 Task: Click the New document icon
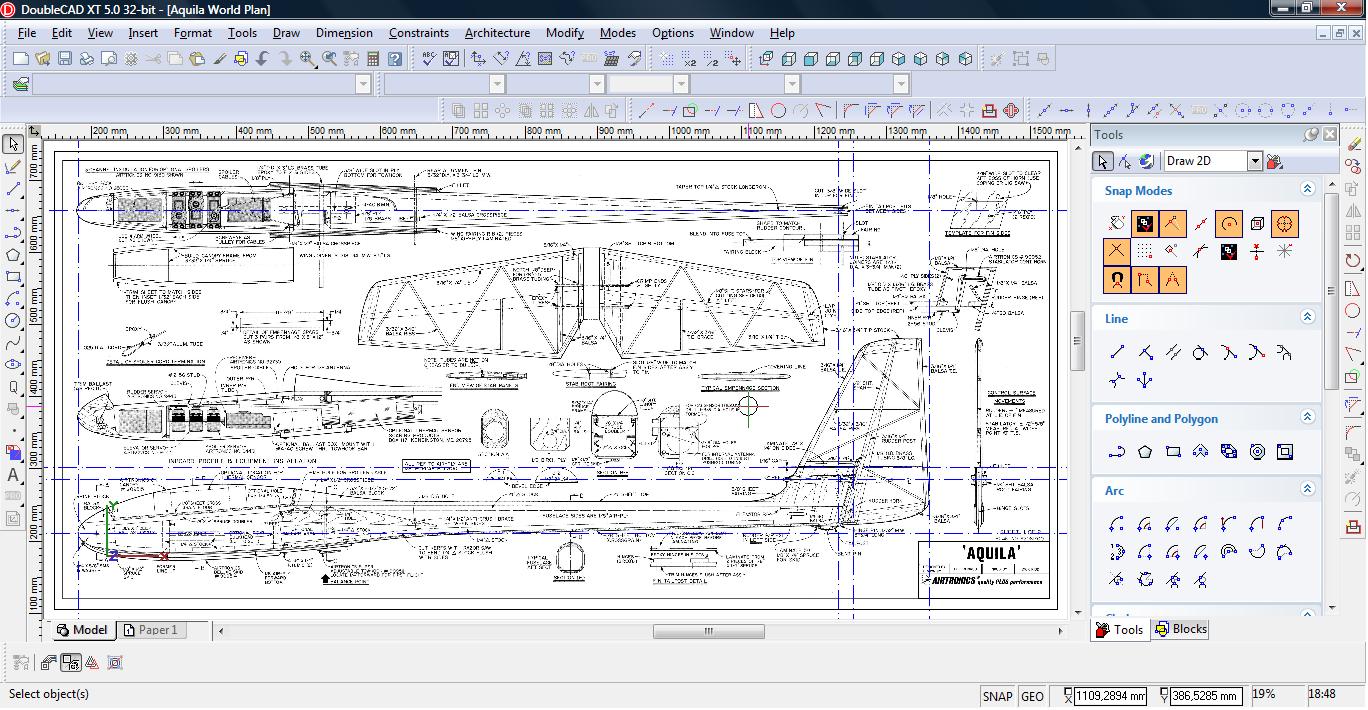[20, 59]
